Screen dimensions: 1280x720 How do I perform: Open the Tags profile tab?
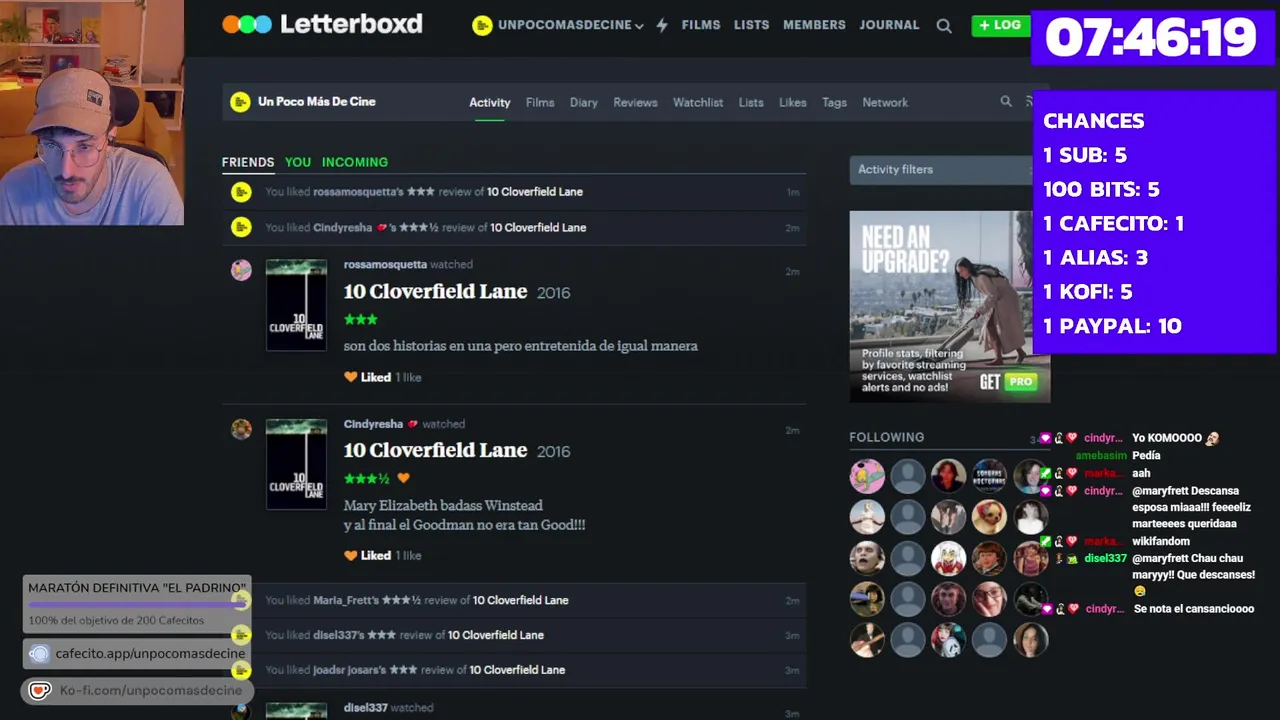click(x=834, y=102)
